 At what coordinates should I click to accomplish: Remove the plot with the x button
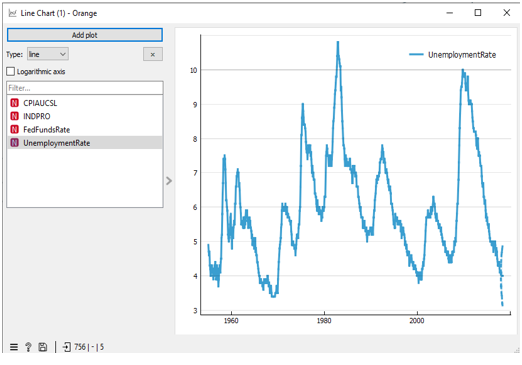click(x=153, y=54)
